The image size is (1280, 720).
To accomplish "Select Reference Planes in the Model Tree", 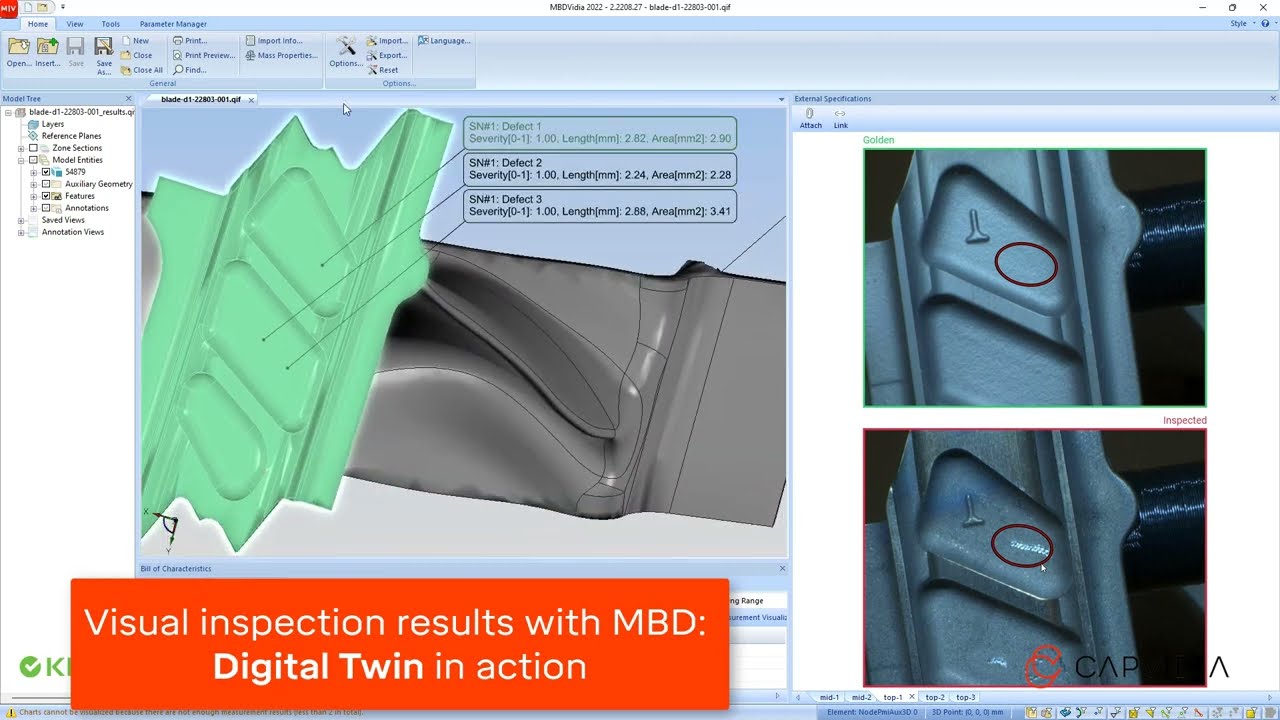I will pos(71,136).
